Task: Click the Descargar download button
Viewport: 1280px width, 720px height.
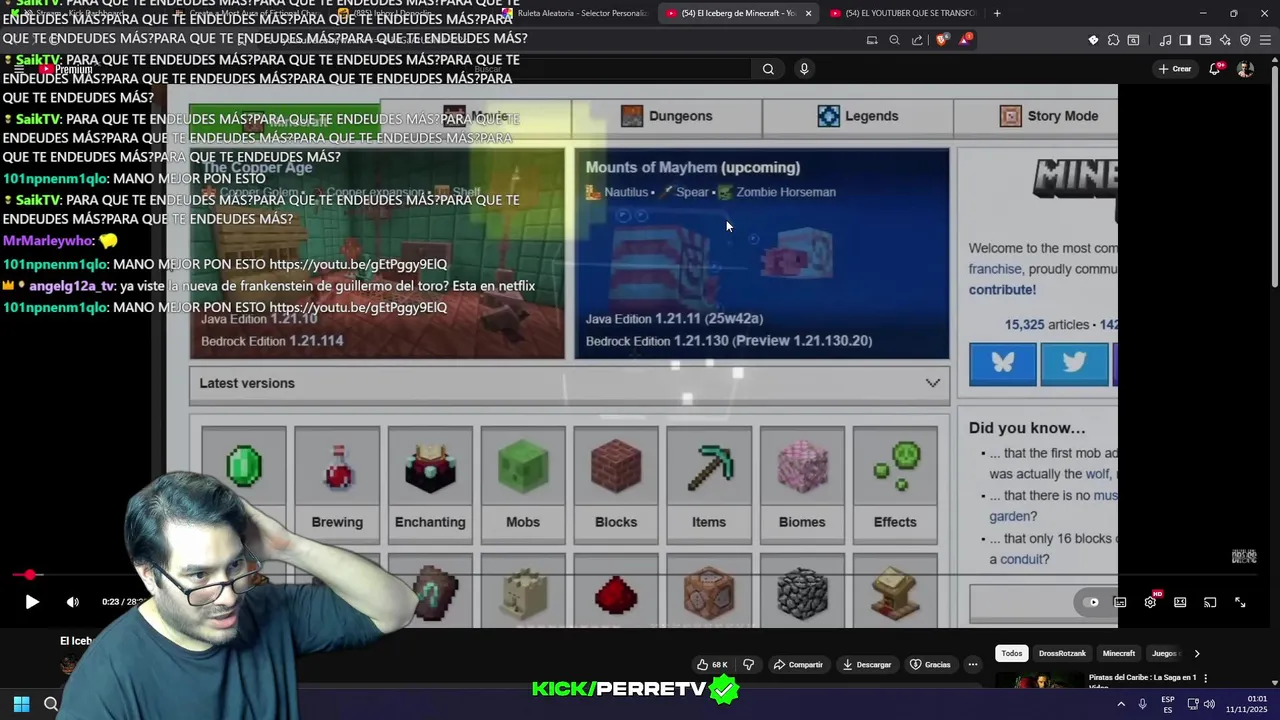Action: click(x=867, y=665)
